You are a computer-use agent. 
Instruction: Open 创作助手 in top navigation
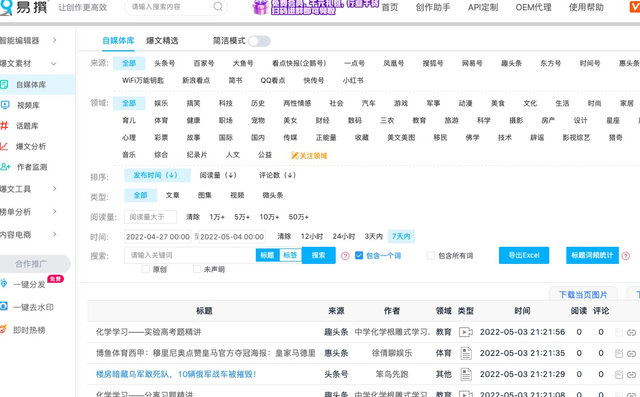point(433,7)
